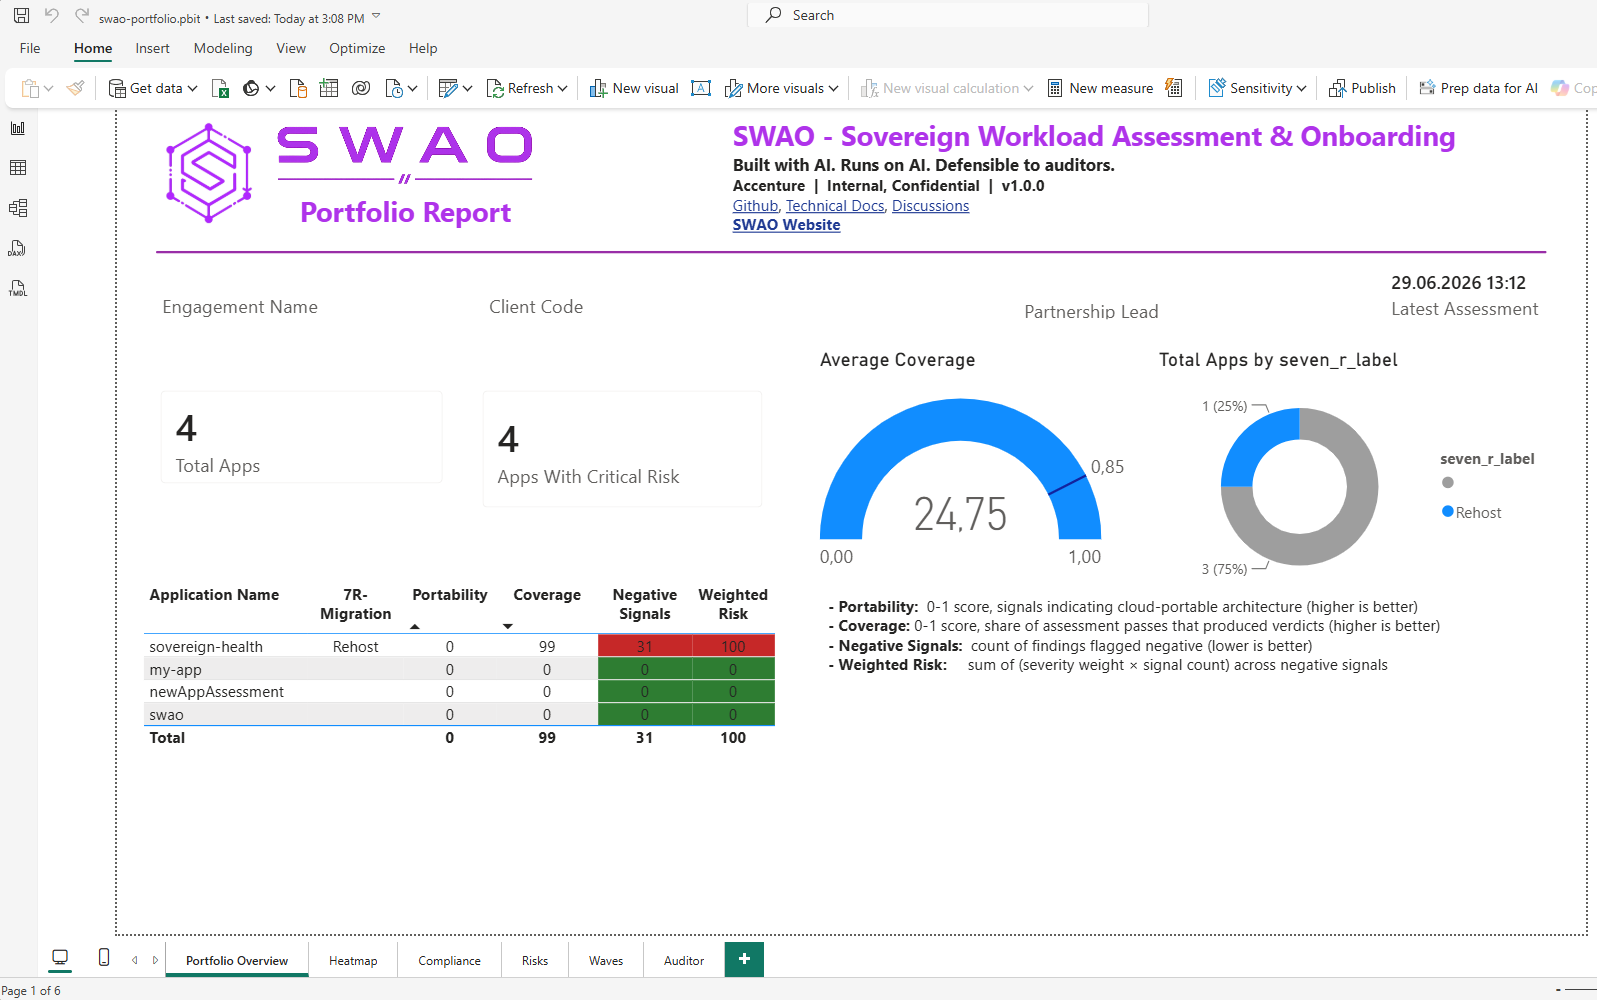The width and height of the screenshot is (1597, 1000).
Task: Click the Quick measure lightning icon
Action: [x=1174, y=88]
